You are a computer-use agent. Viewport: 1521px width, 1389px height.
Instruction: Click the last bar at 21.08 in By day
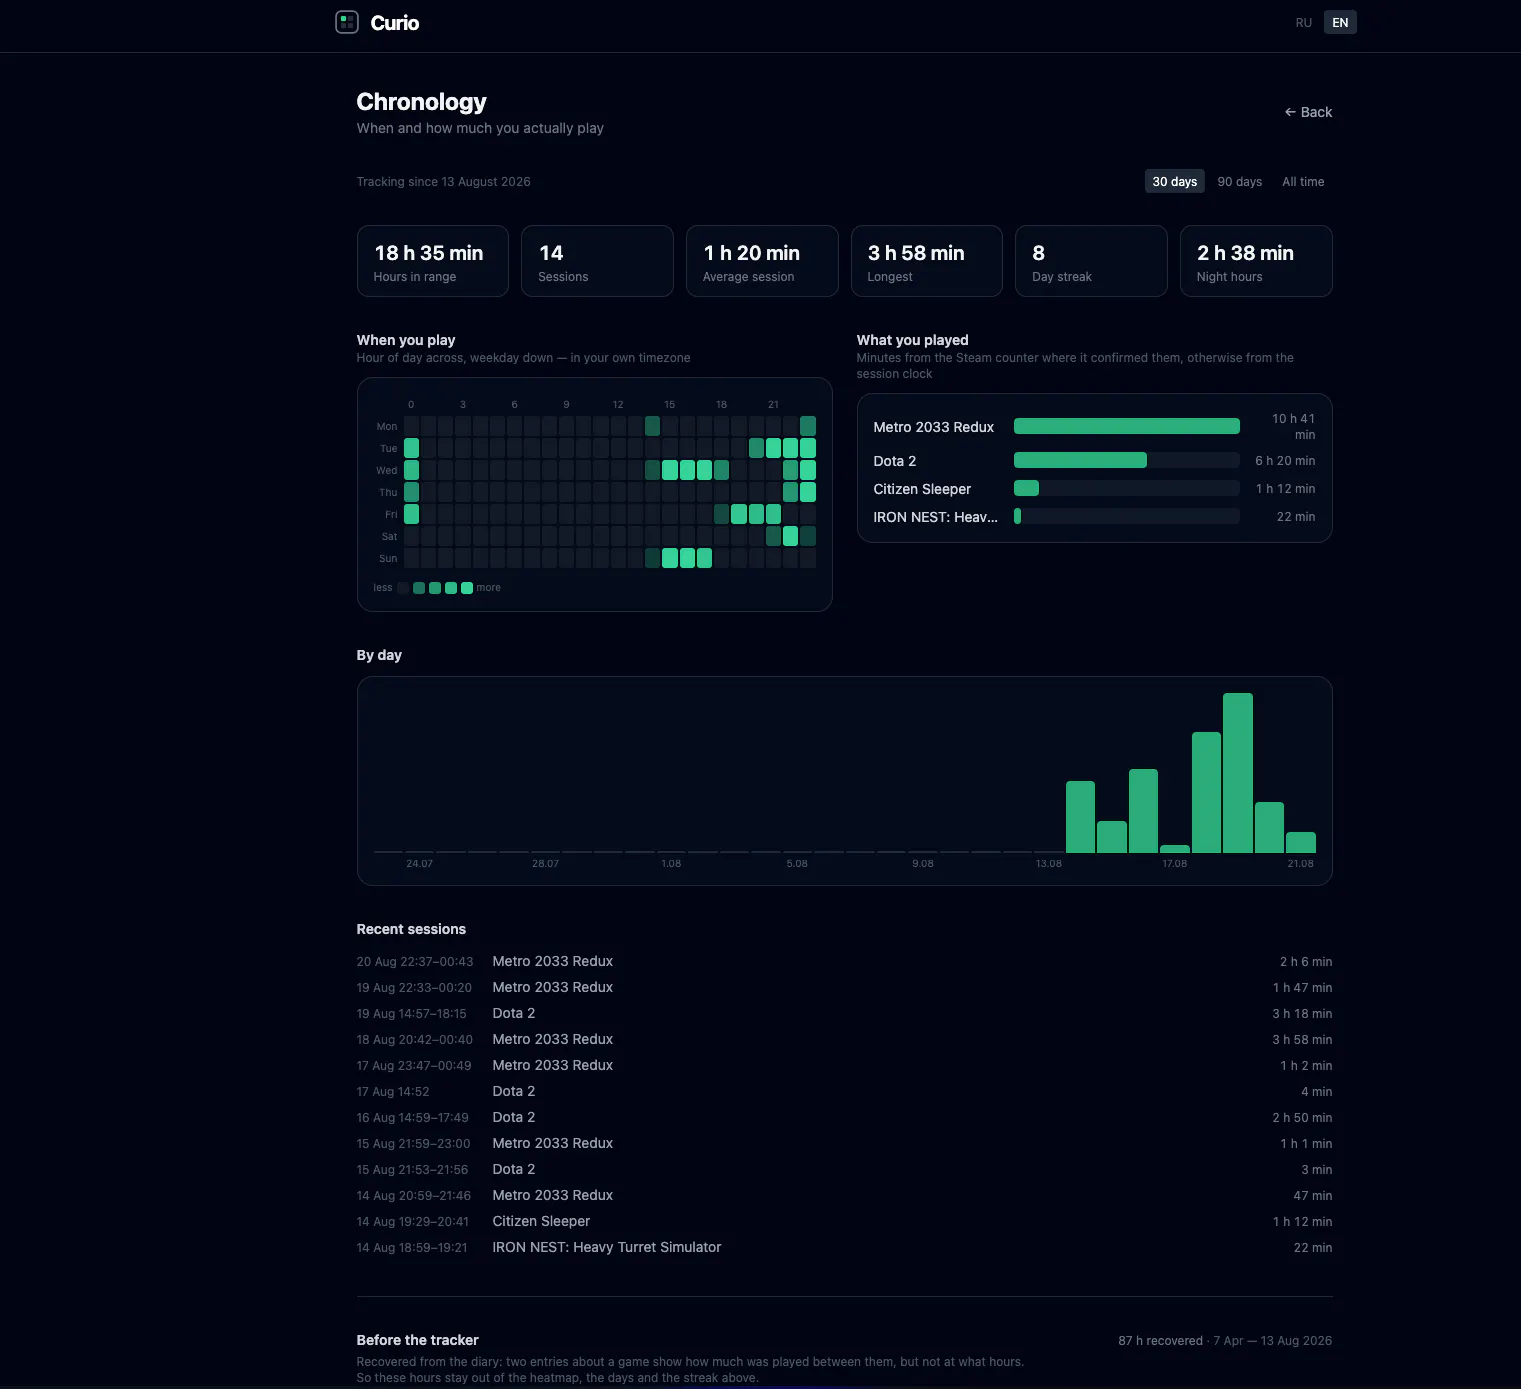(1301, 842)
